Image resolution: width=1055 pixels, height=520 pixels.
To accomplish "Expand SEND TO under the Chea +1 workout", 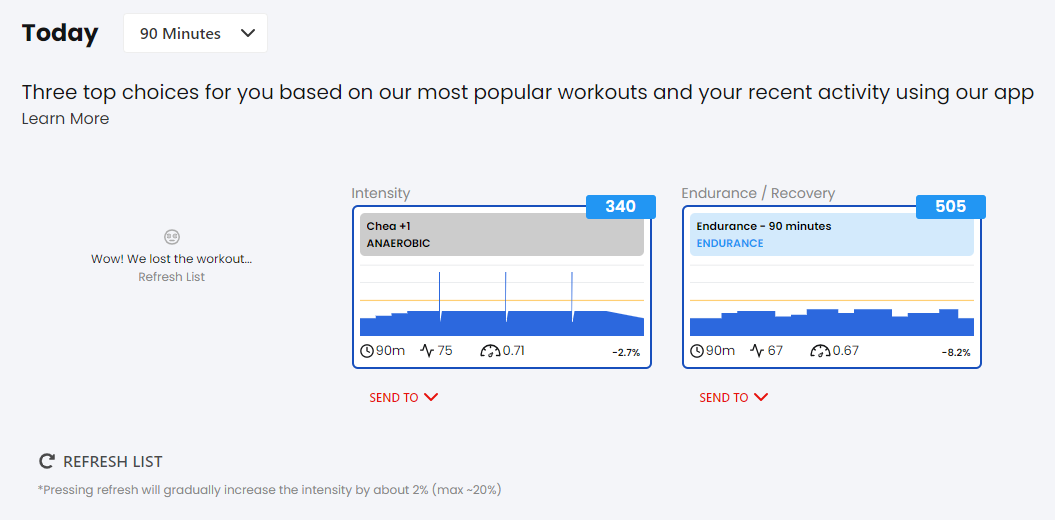I will coord(404,398).
